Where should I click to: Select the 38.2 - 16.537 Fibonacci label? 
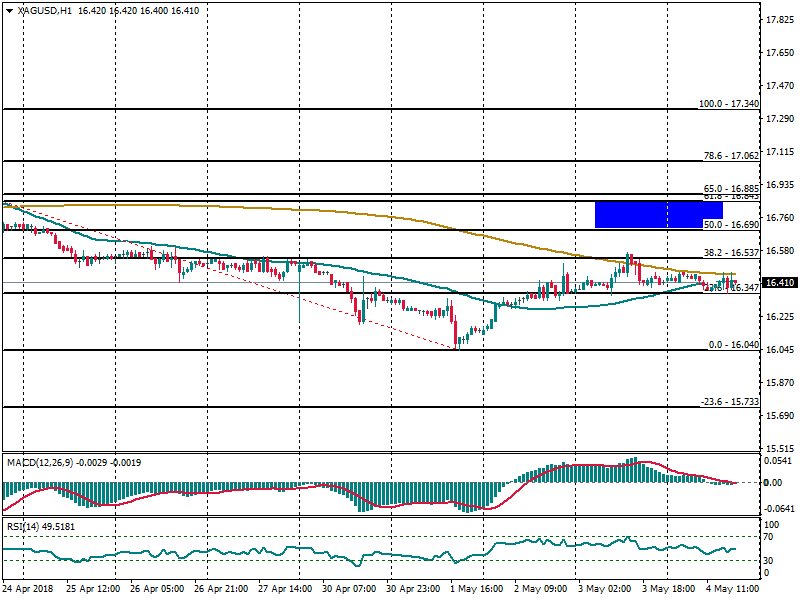[731, 253]
